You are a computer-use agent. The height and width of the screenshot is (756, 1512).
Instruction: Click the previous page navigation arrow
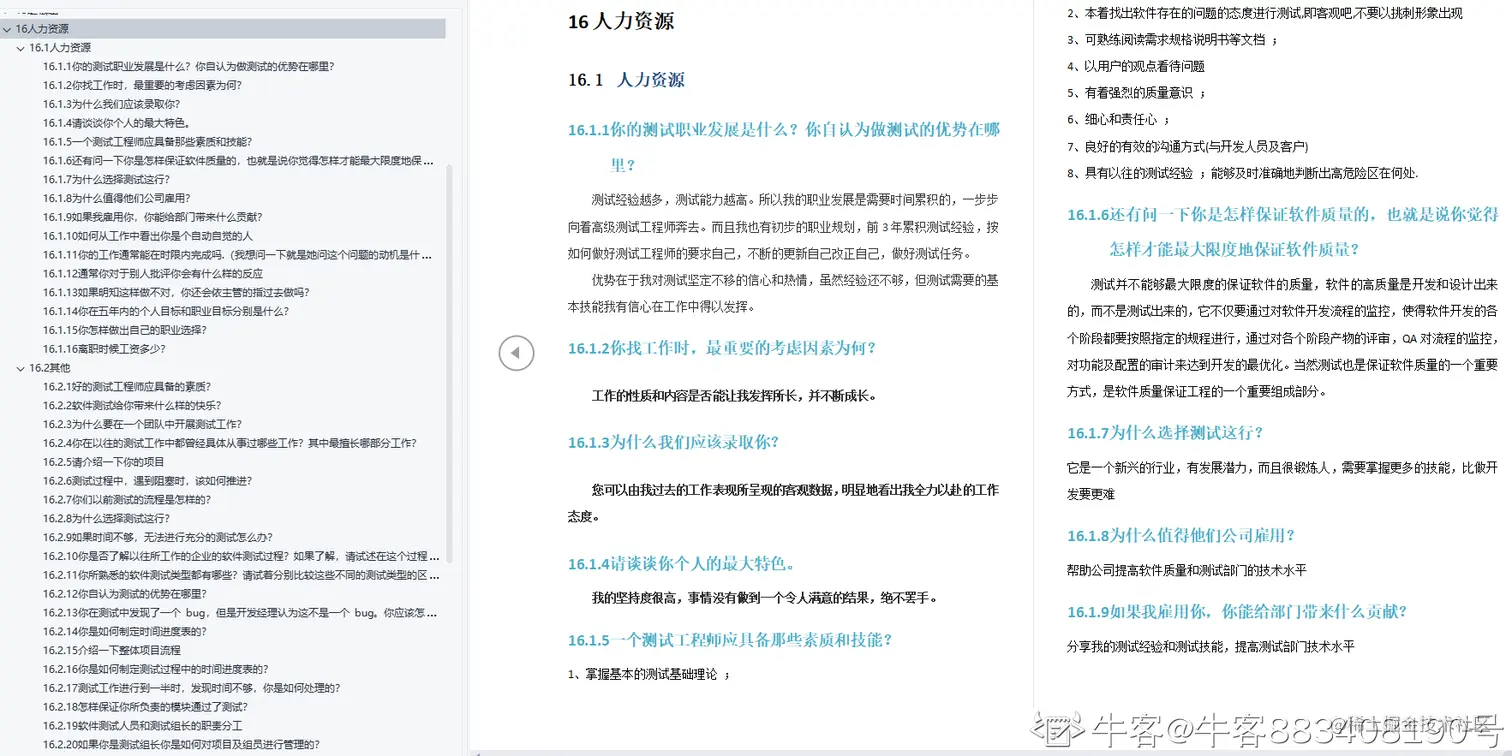point(516,352)
